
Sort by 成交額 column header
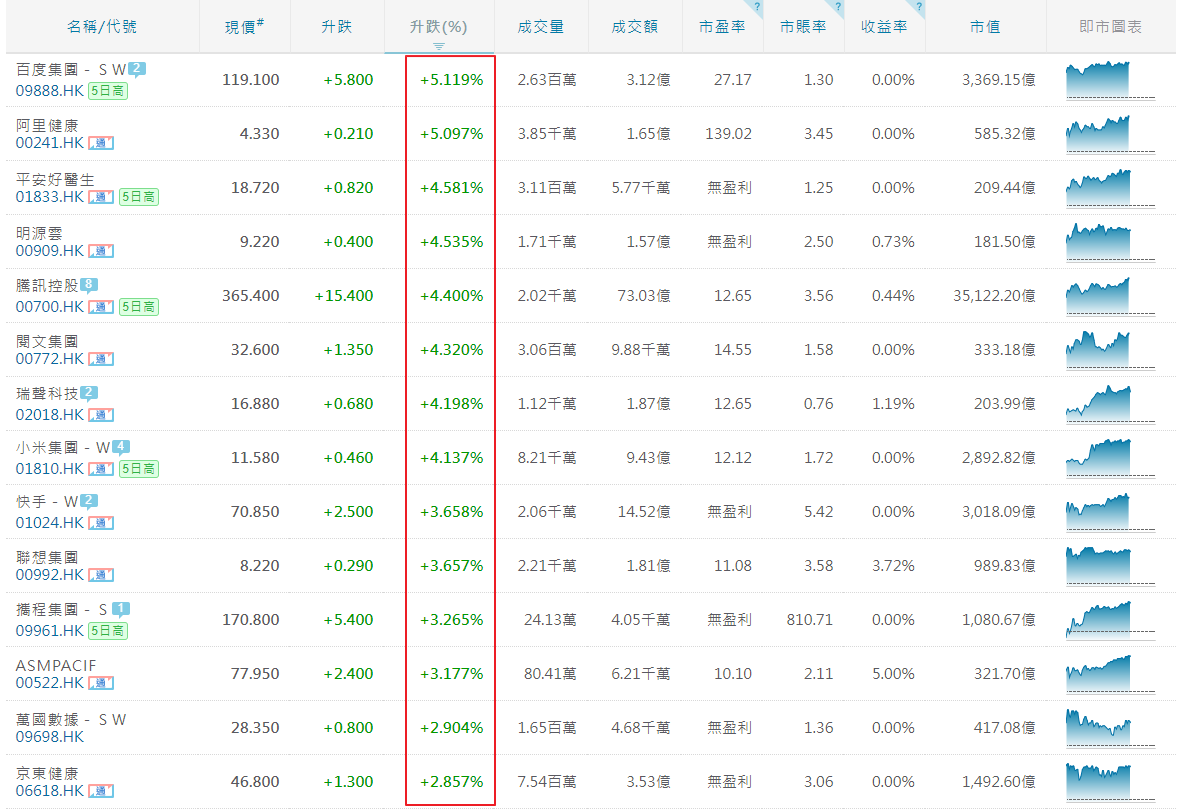pos(635,27)
